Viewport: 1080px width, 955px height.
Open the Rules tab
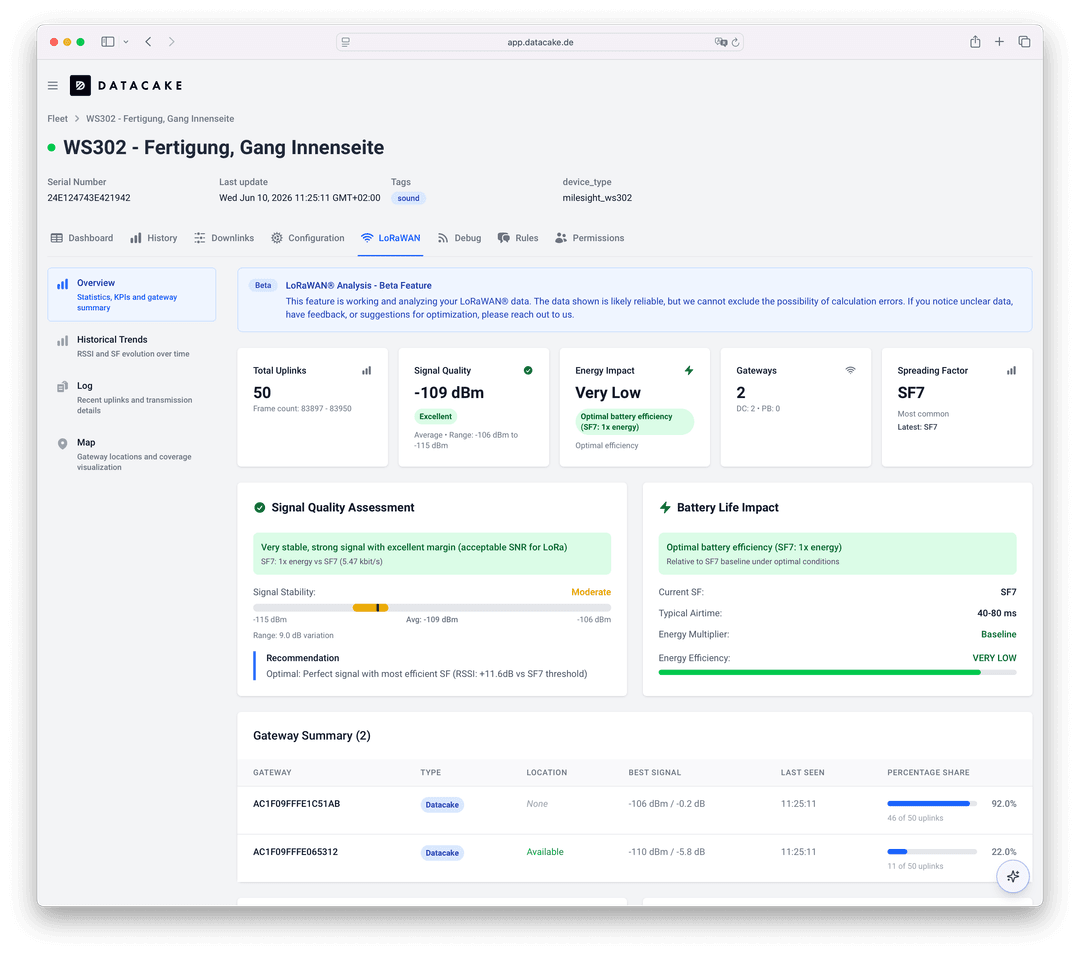[518, 238]
